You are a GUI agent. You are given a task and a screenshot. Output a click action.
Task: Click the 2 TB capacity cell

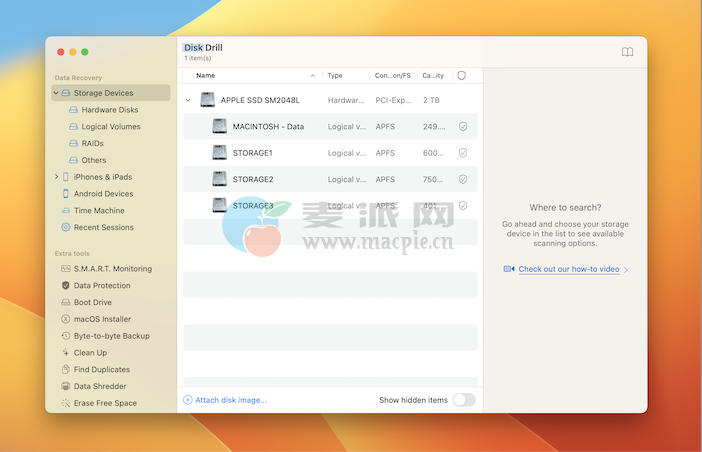point(431,100)
